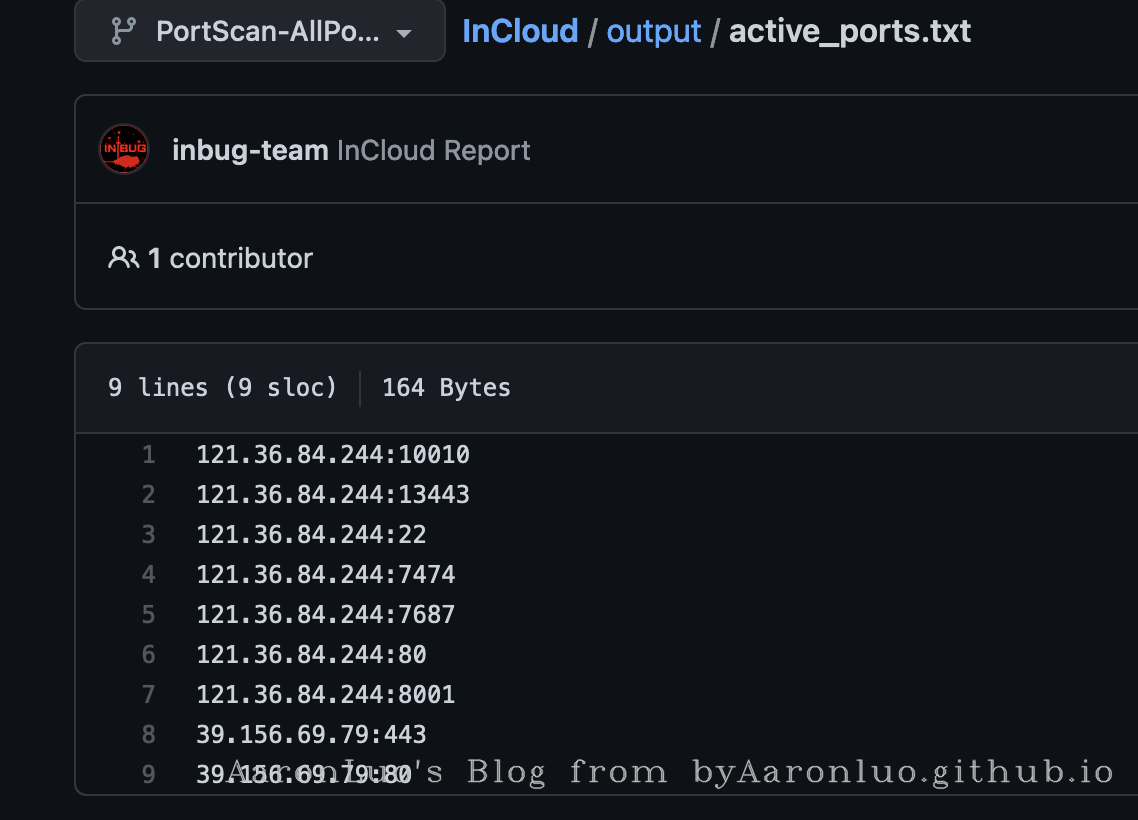1138x820 pixels.
Task: Click the 121.36.84.244:7474 code line
Action: click(x=326, y=575)
